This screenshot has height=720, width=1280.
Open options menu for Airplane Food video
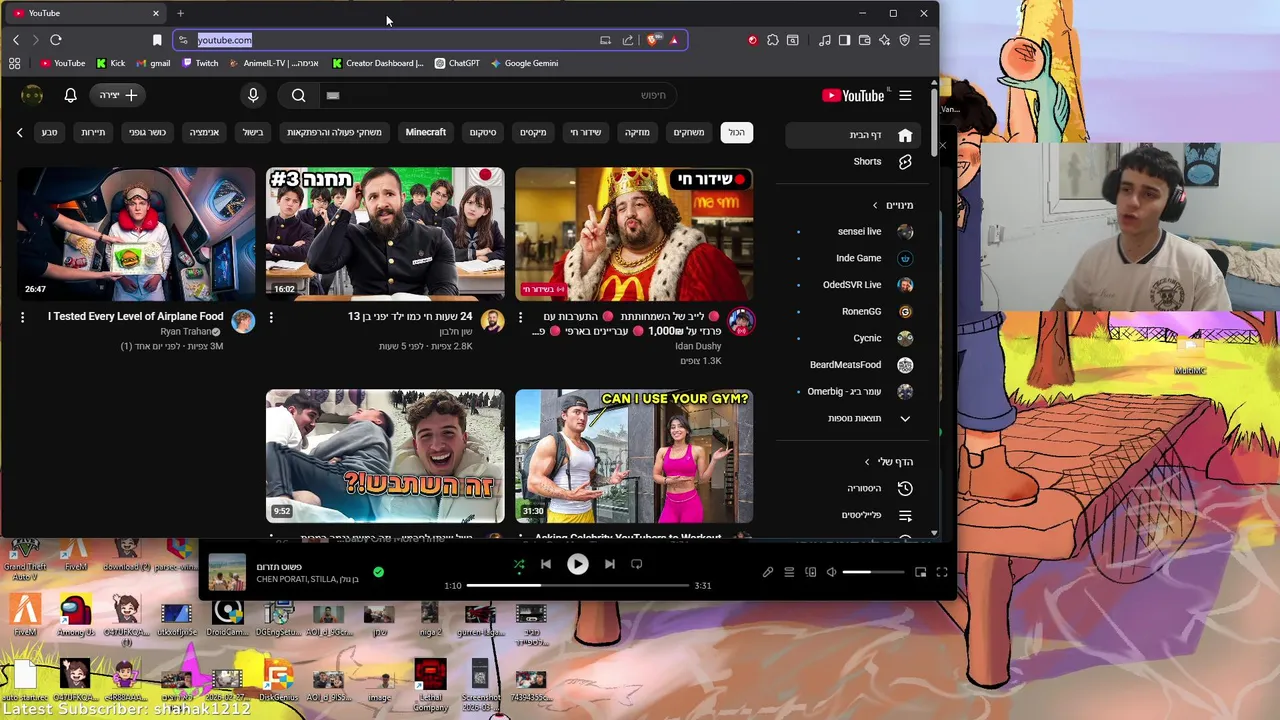click(x=22, y=317)
